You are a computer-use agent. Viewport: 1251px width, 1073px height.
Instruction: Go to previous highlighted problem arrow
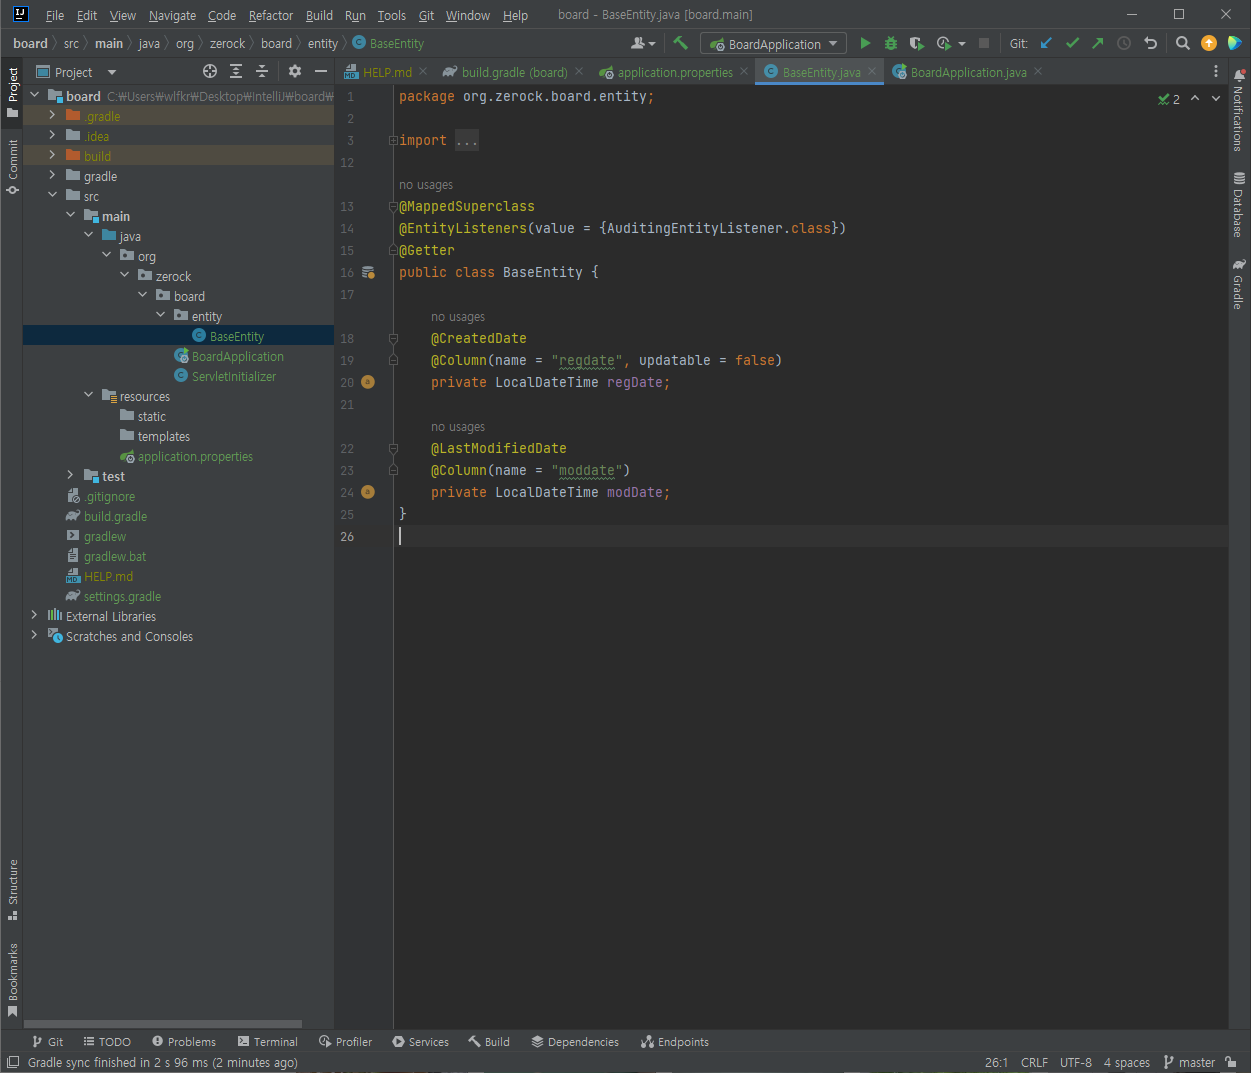click(x=1195, y=98)
